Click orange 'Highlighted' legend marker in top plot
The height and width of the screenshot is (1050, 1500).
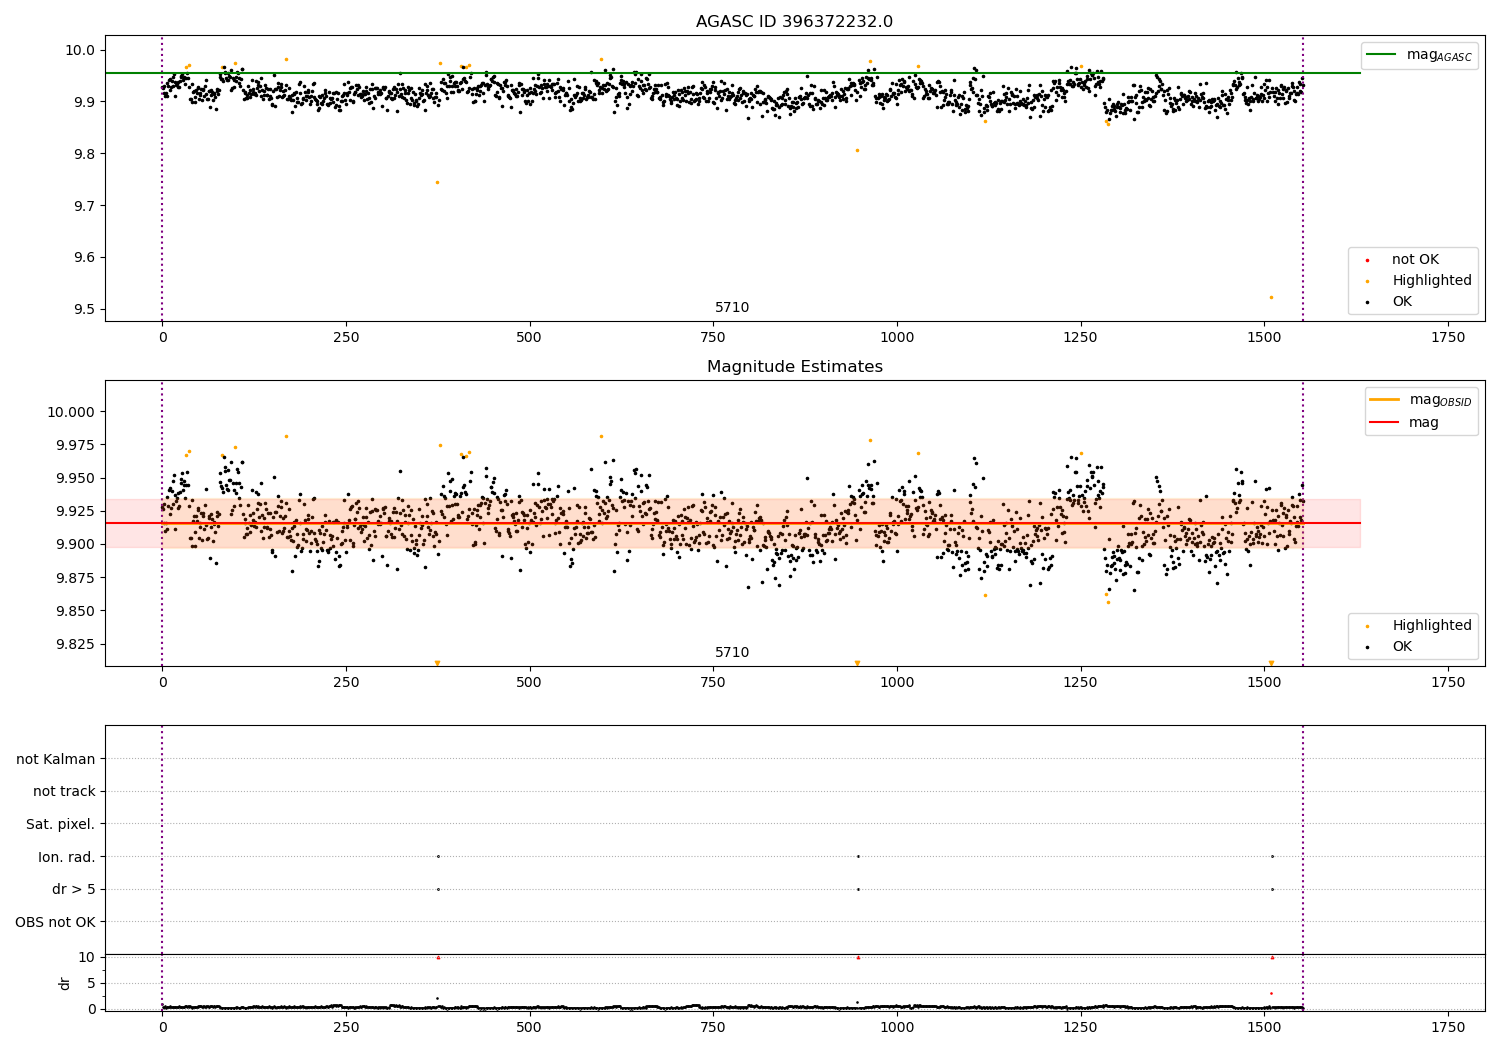(1367, 281)
